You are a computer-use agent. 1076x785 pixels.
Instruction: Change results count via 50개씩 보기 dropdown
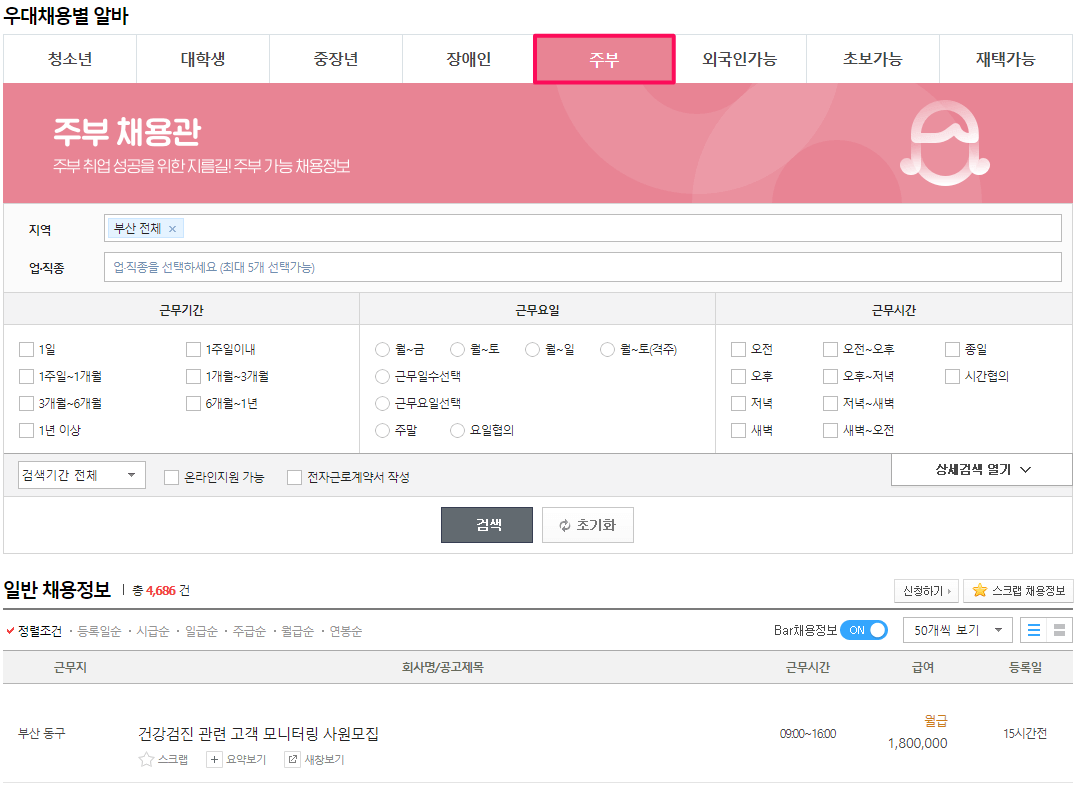pyautogui.click(x=957, y=630)
